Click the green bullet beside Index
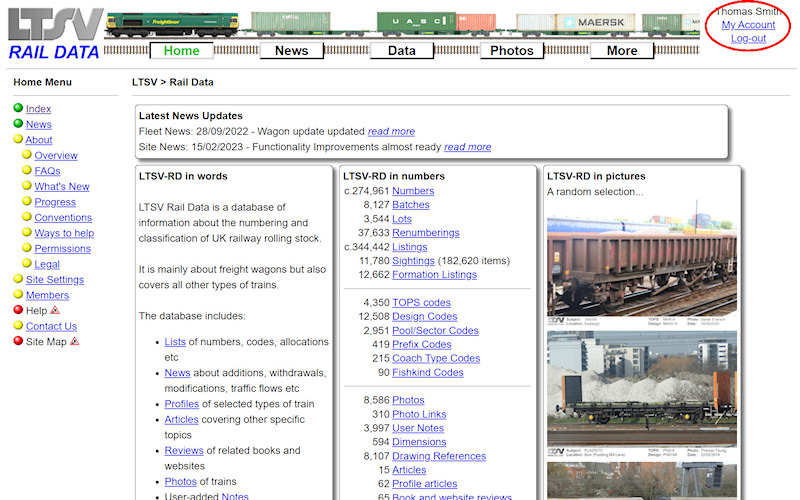This screenshot has height=500, width=800. [18, 109]
